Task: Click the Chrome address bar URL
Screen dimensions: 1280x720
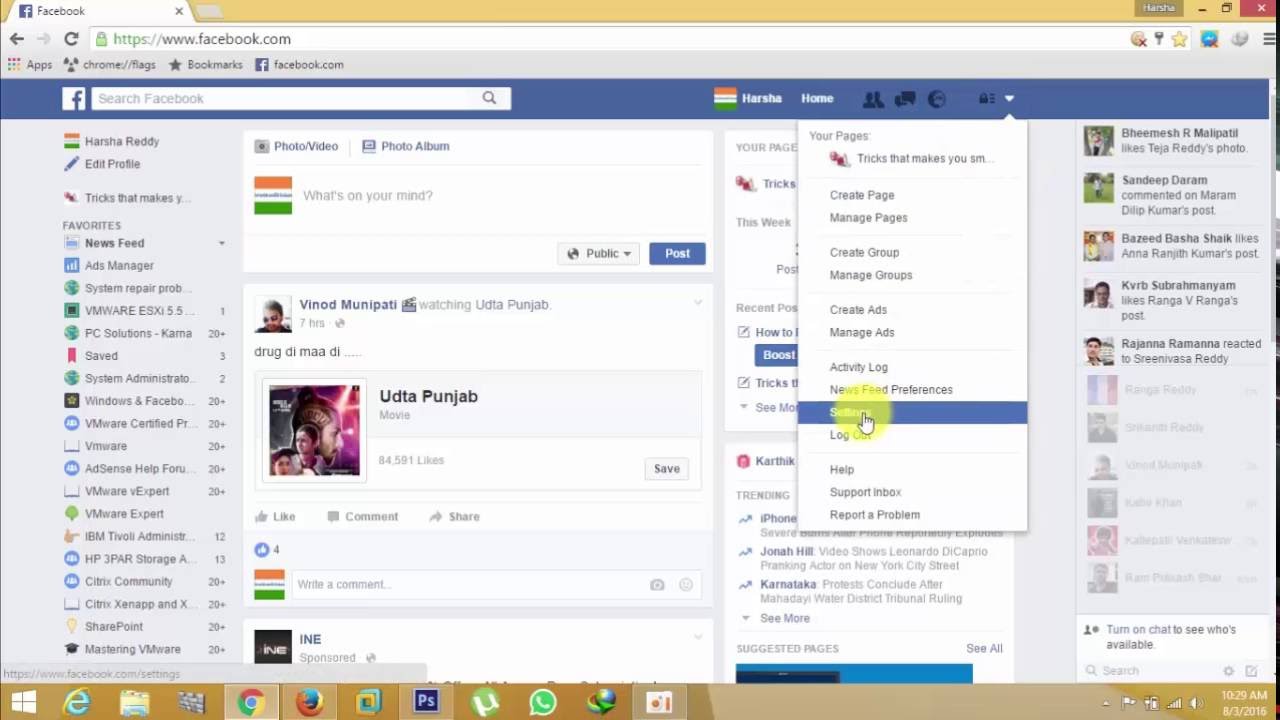Action: tap(202, 39)
